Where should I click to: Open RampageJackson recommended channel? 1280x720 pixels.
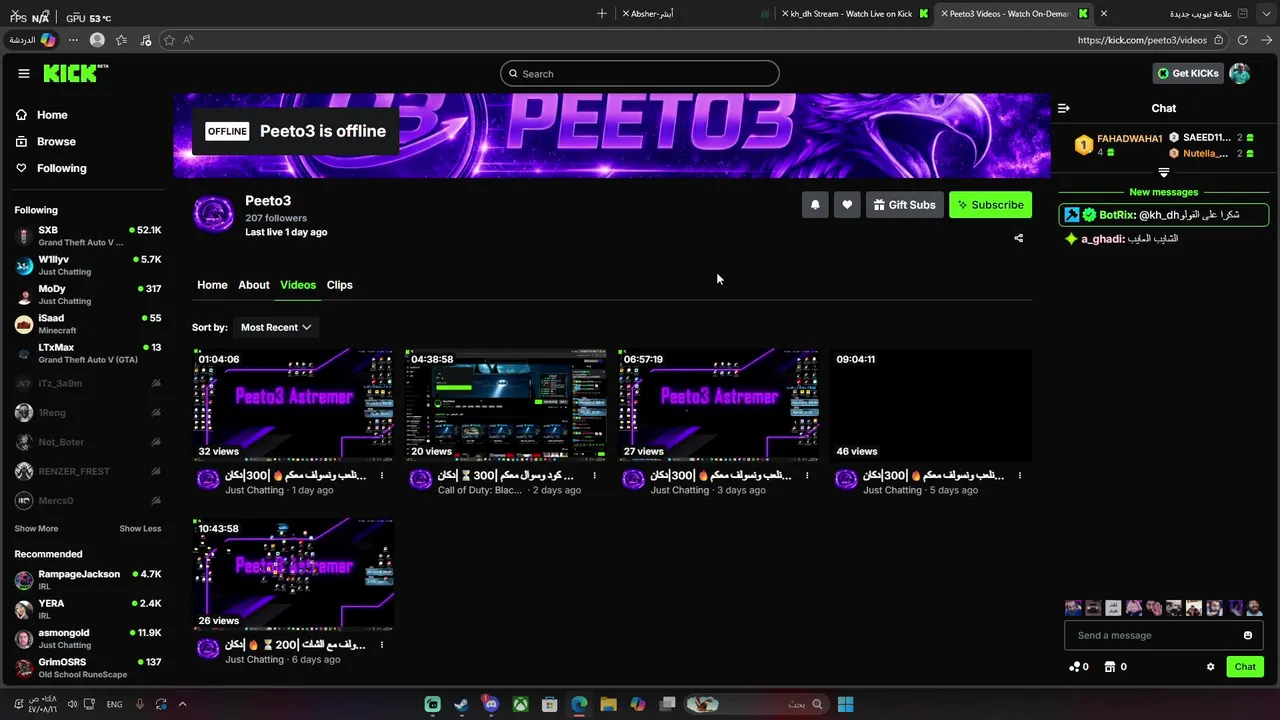tap(88, 580)
